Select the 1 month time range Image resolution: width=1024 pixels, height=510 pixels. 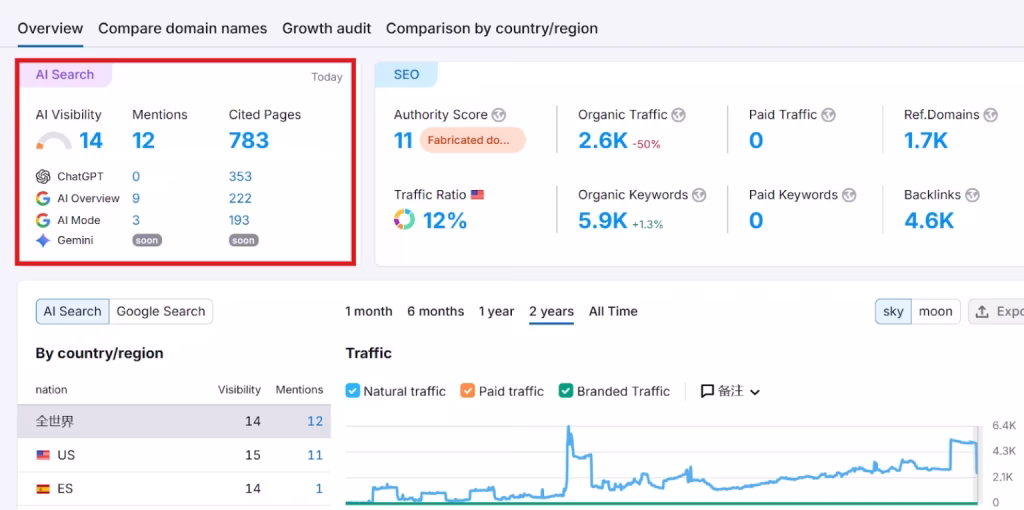[369, 311]
